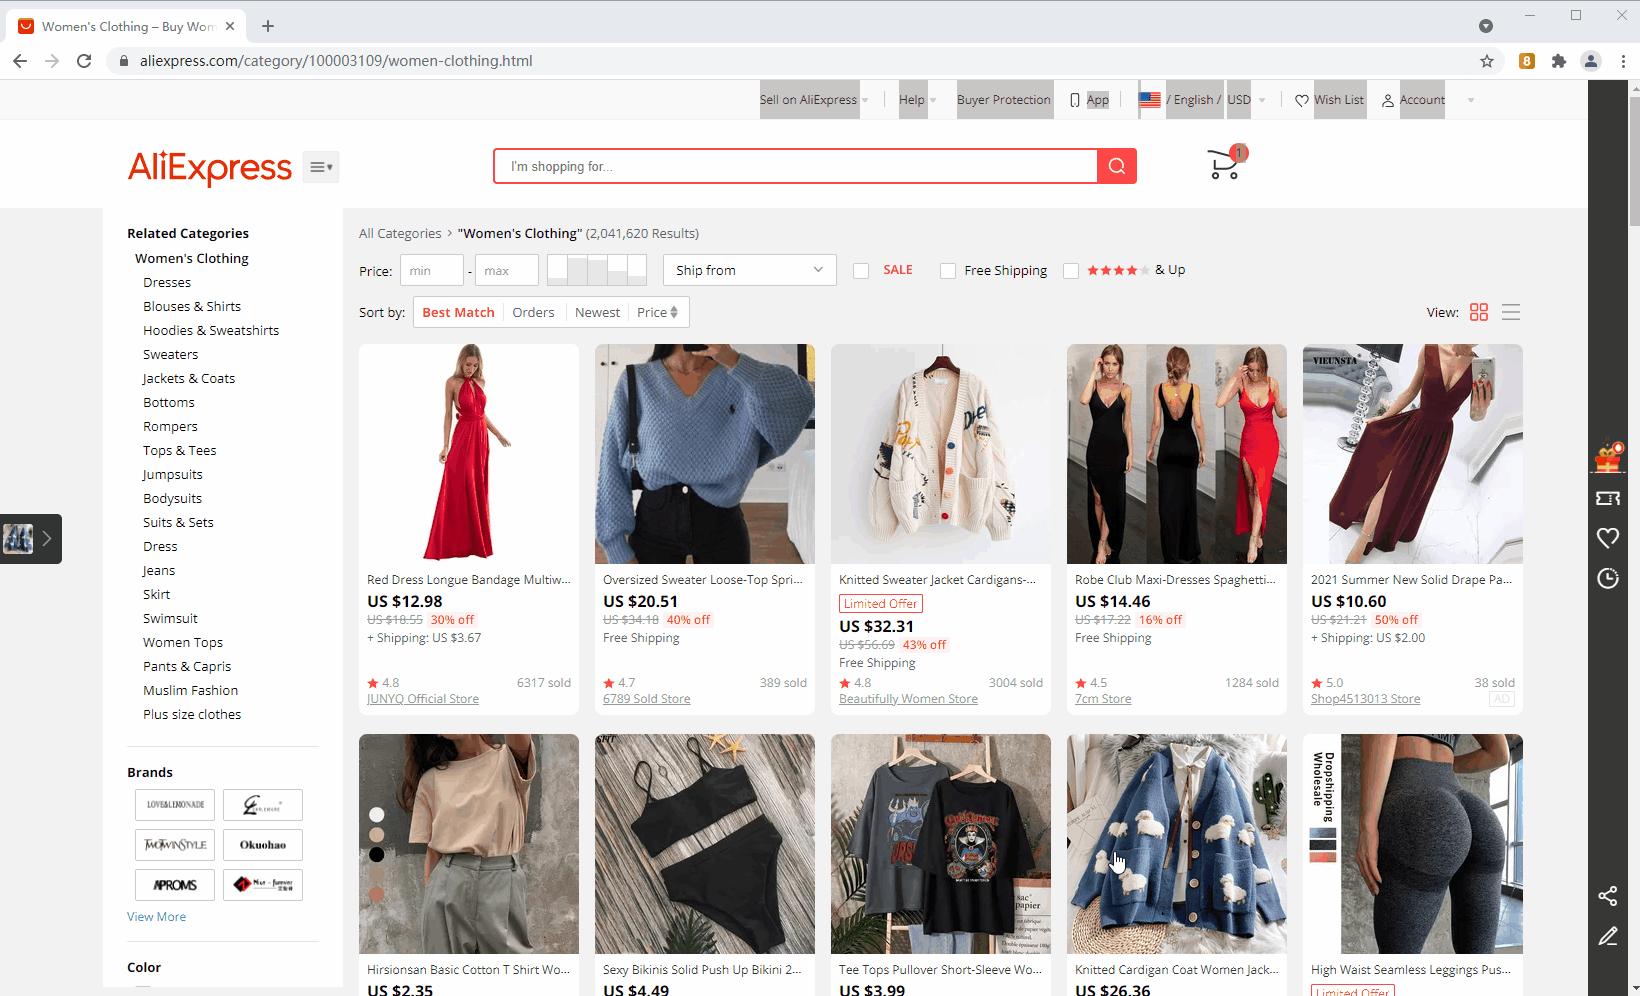This screenshot has width=1640, height=996.
Task: Open the categories hamburger menu icon
Action: tap(321, 167)
